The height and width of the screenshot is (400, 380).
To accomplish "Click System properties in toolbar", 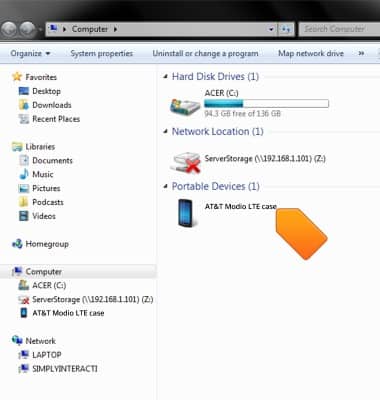I will (102, 53).
